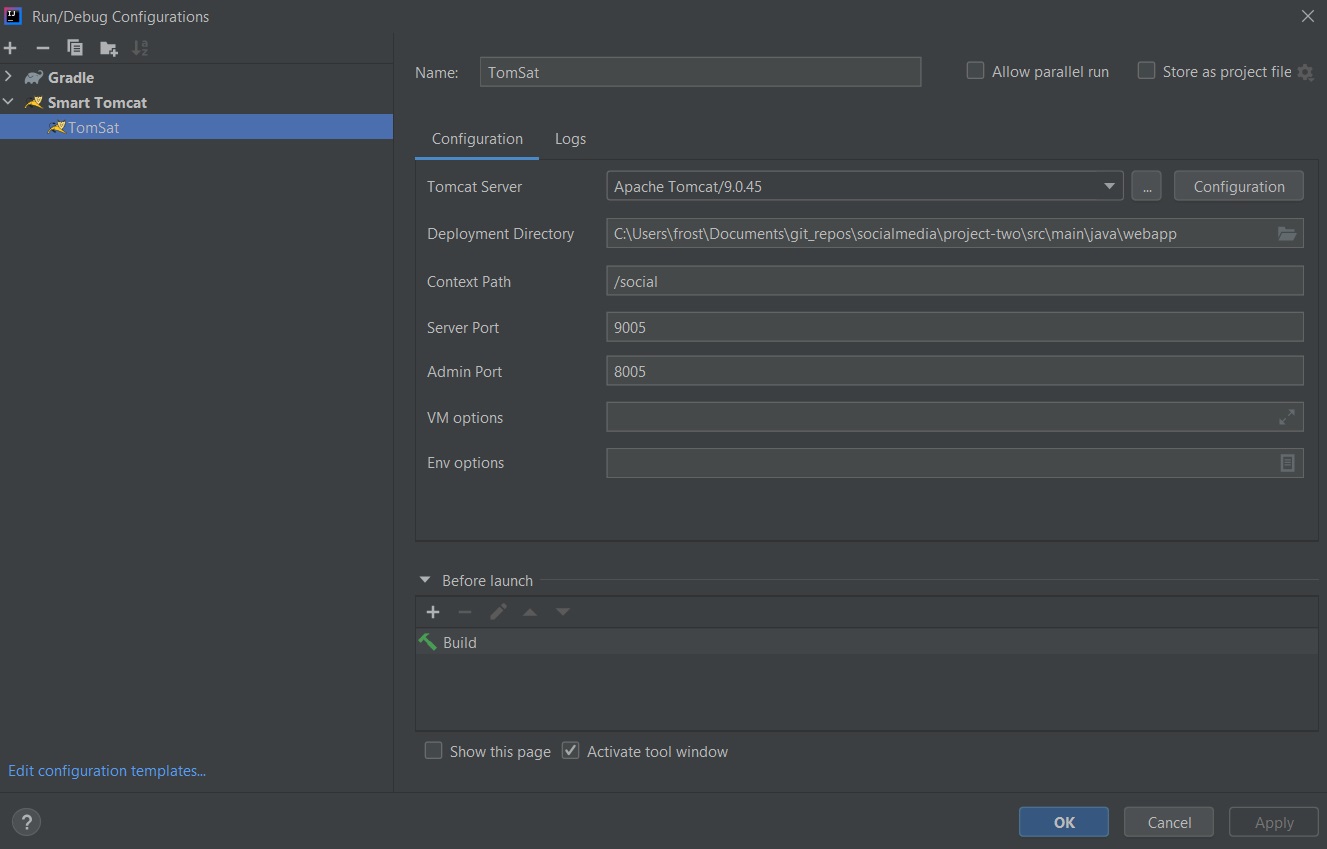
Task: Disable Activate tool window
Action: 570,750
